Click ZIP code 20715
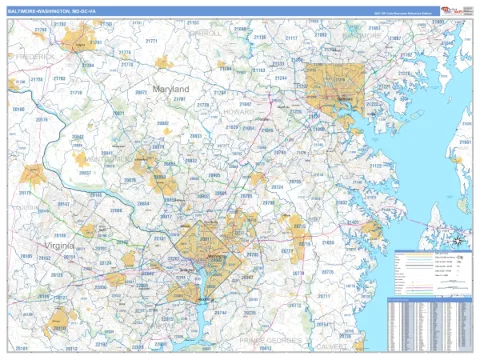480x360 pixels. tap(300, 226)
